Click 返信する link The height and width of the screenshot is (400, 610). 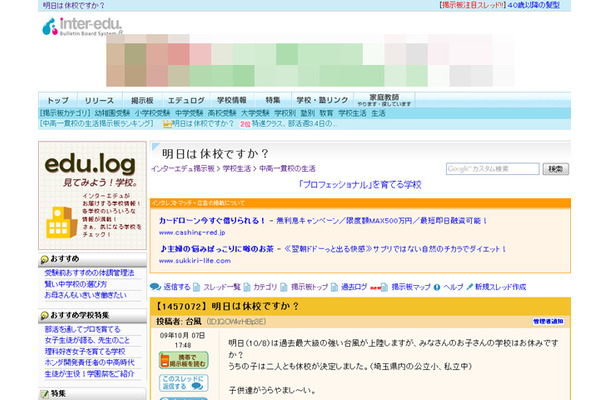pos(177,287)
